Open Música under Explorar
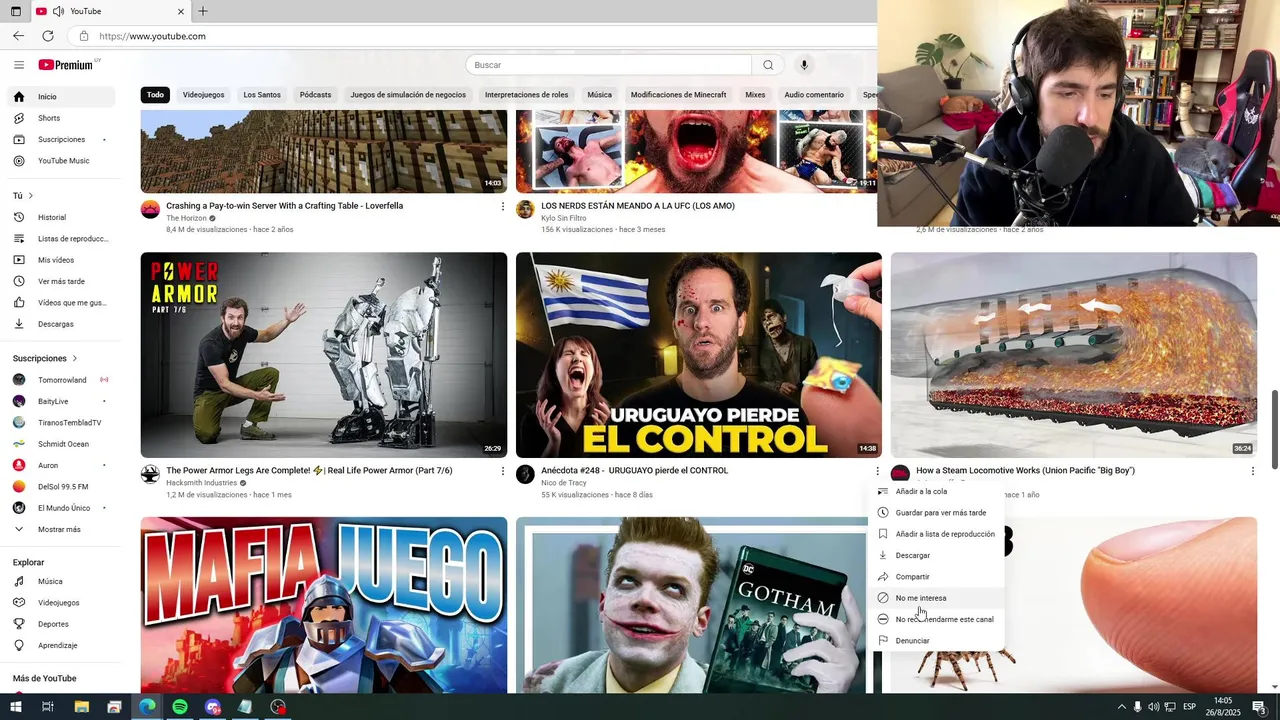 tap(61, 581)
